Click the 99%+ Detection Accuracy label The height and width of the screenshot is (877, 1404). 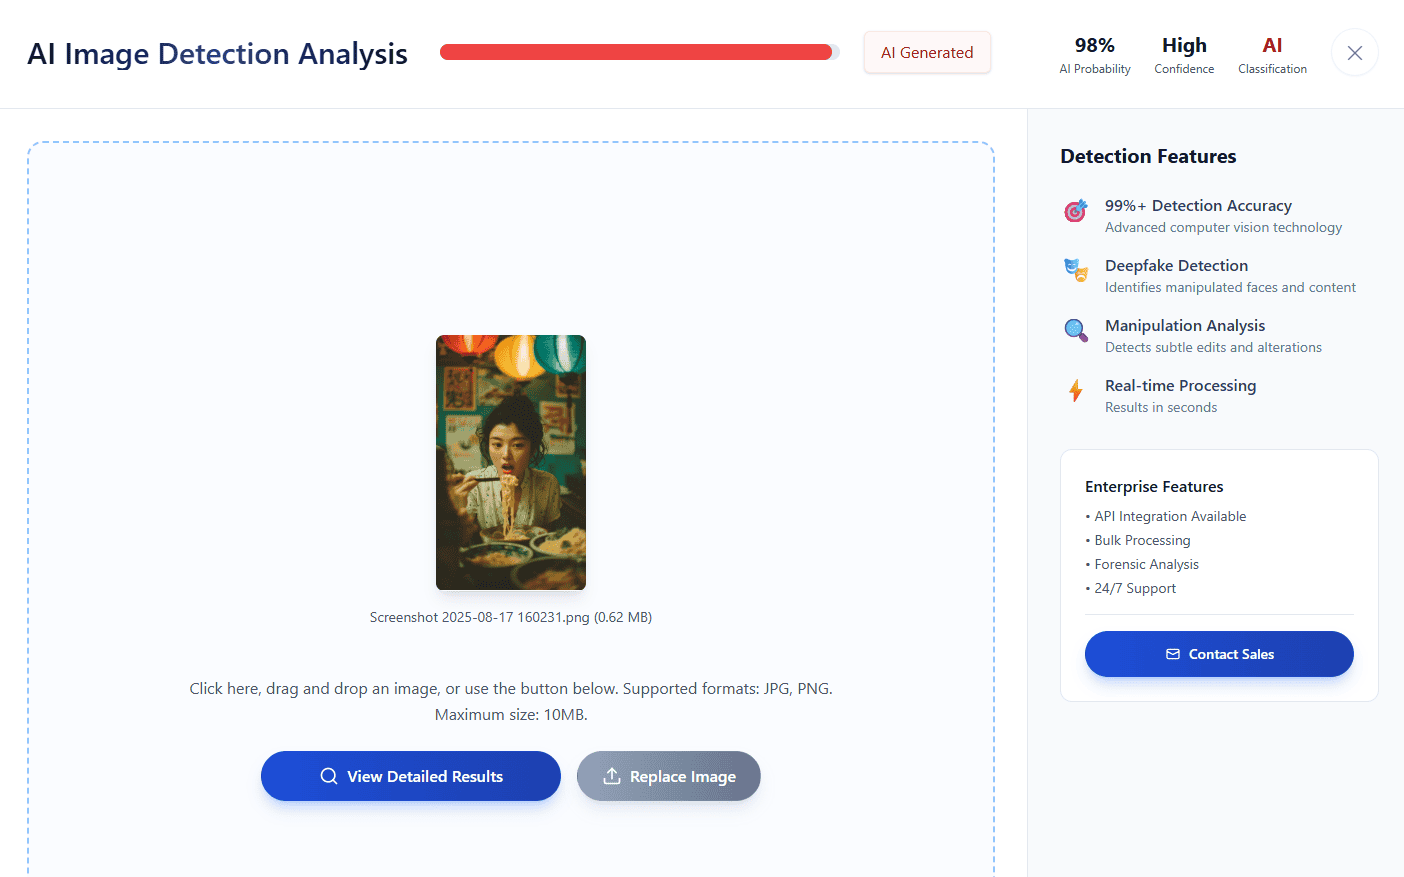pos(1198,205)
